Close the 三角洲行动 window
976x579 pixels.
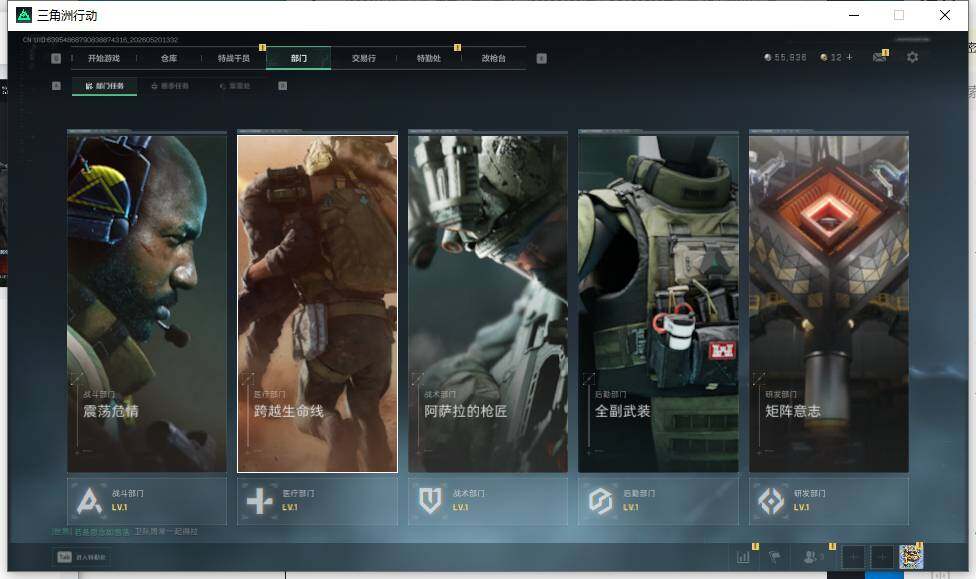[945, 15]
